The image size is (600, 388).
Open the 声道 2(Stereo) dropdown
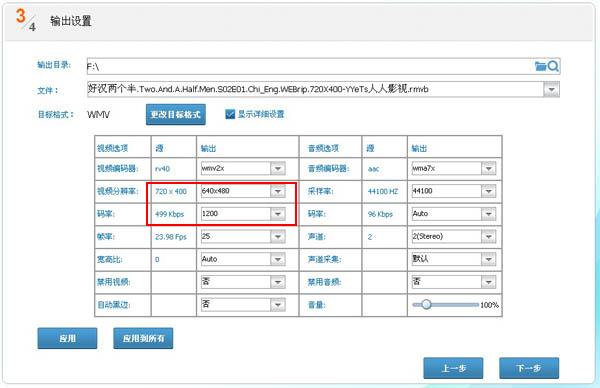pyautogui.click(x=488, y=236)
